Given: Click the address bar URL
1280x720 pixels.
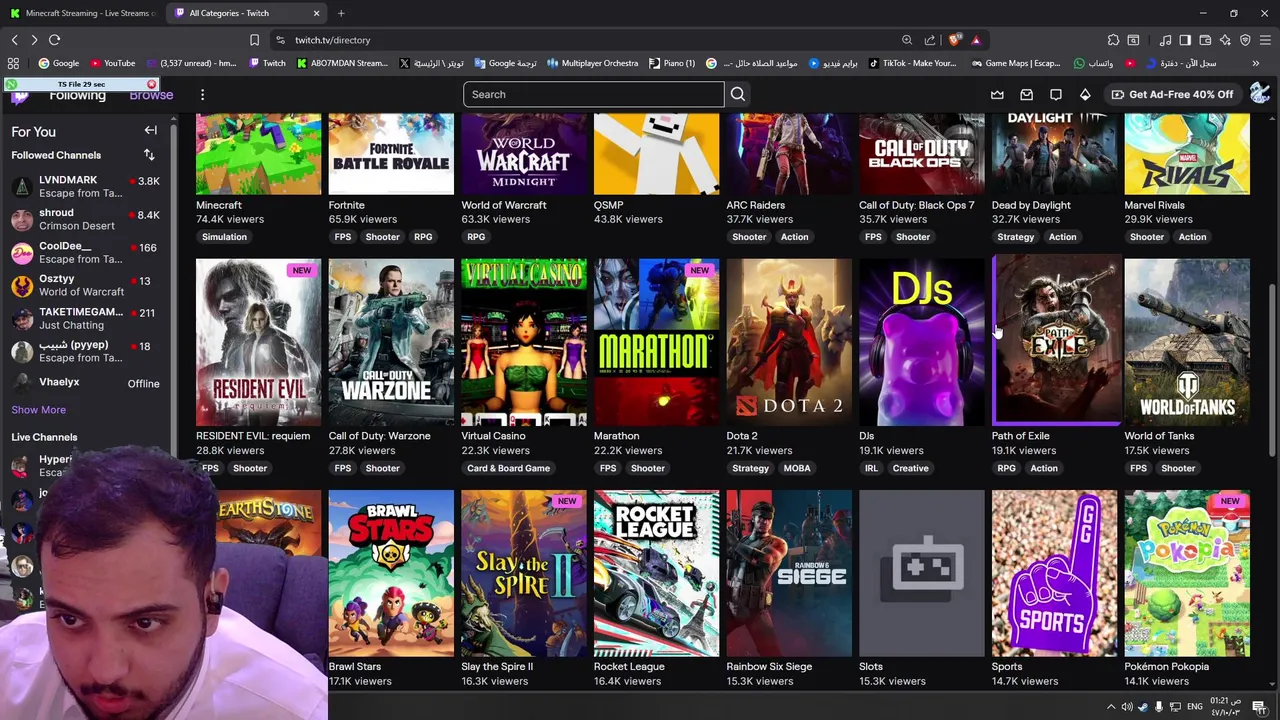Looking at the screenshot, I should (332, 40).
